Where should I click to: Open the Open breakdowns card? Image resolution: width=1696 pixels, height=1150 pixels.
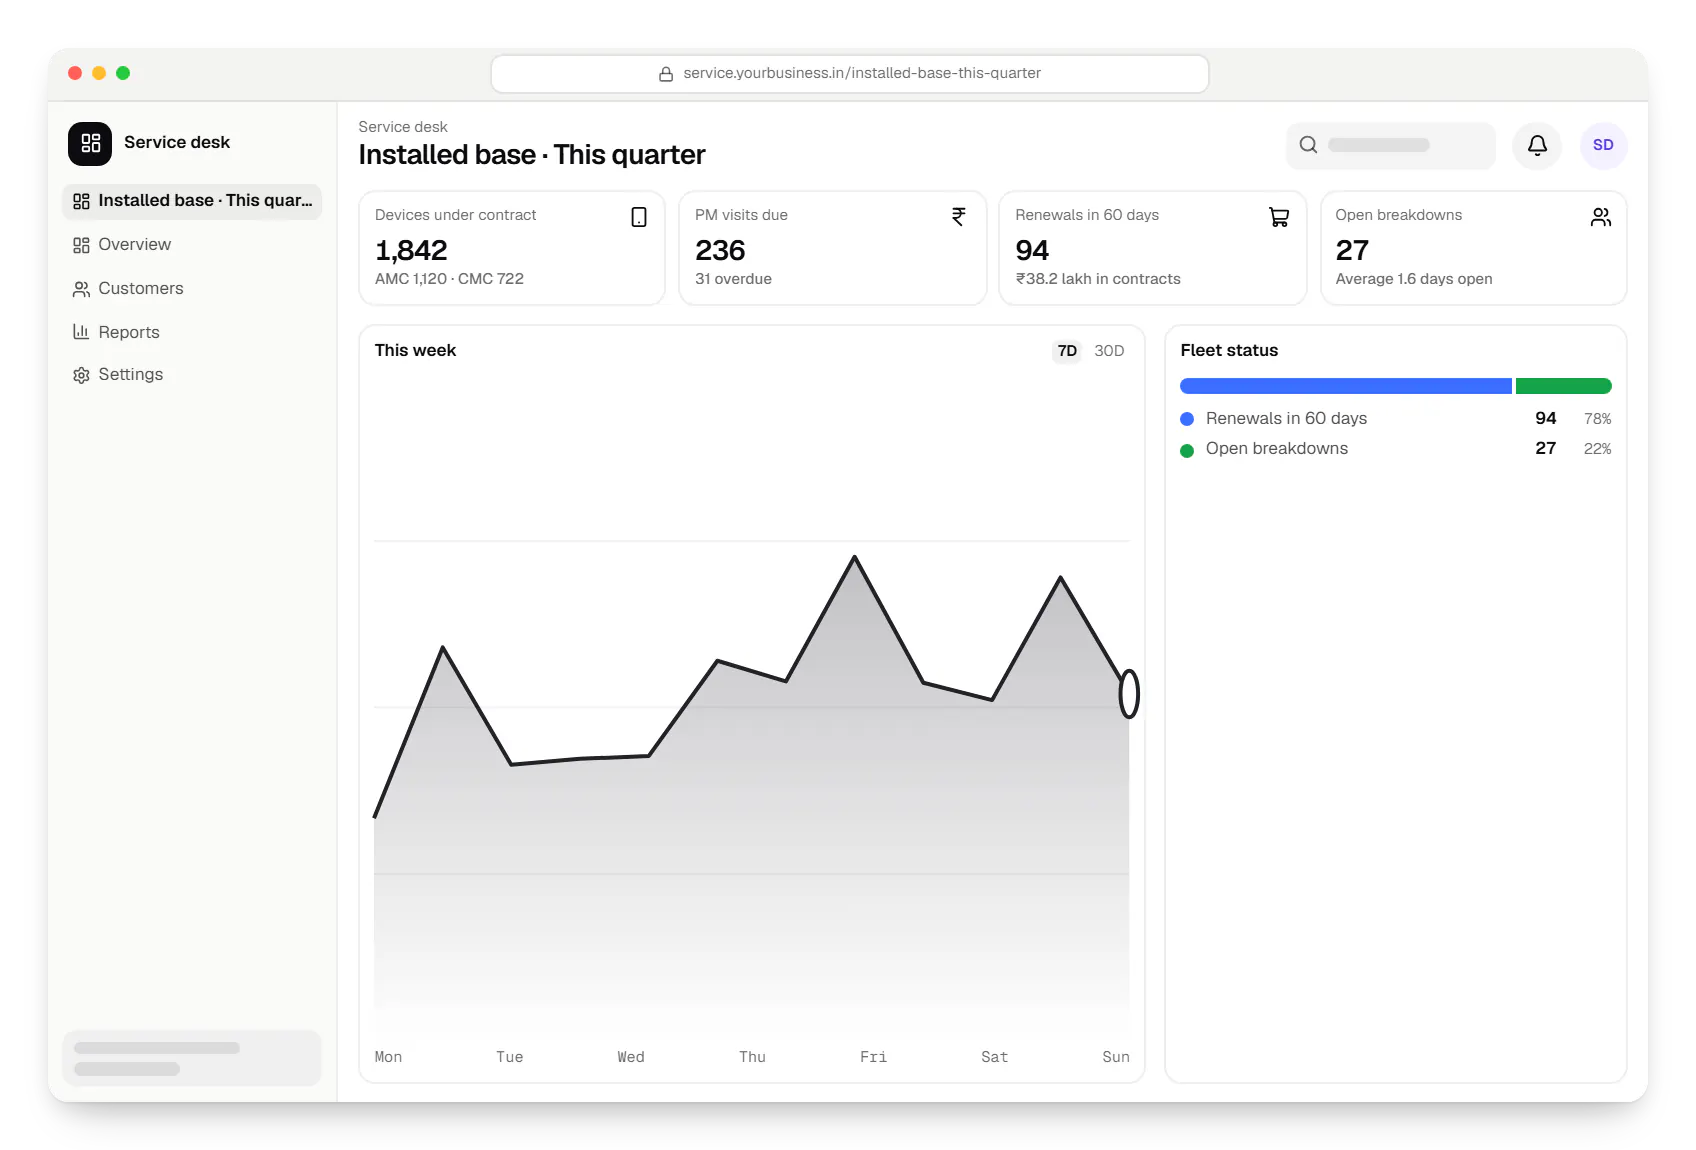coord(1473,248)
